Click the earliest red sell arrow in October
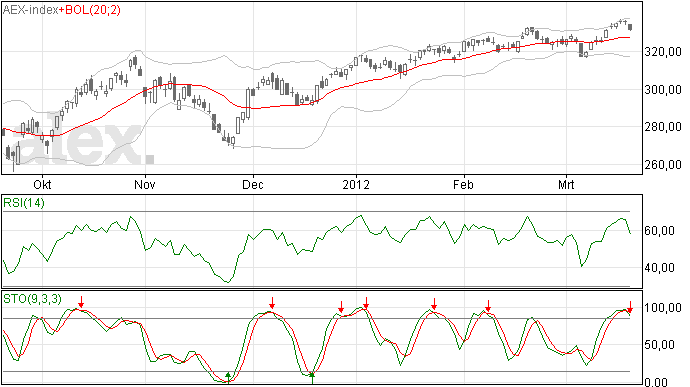Screen dimensions: 690x387 [81, 302]
